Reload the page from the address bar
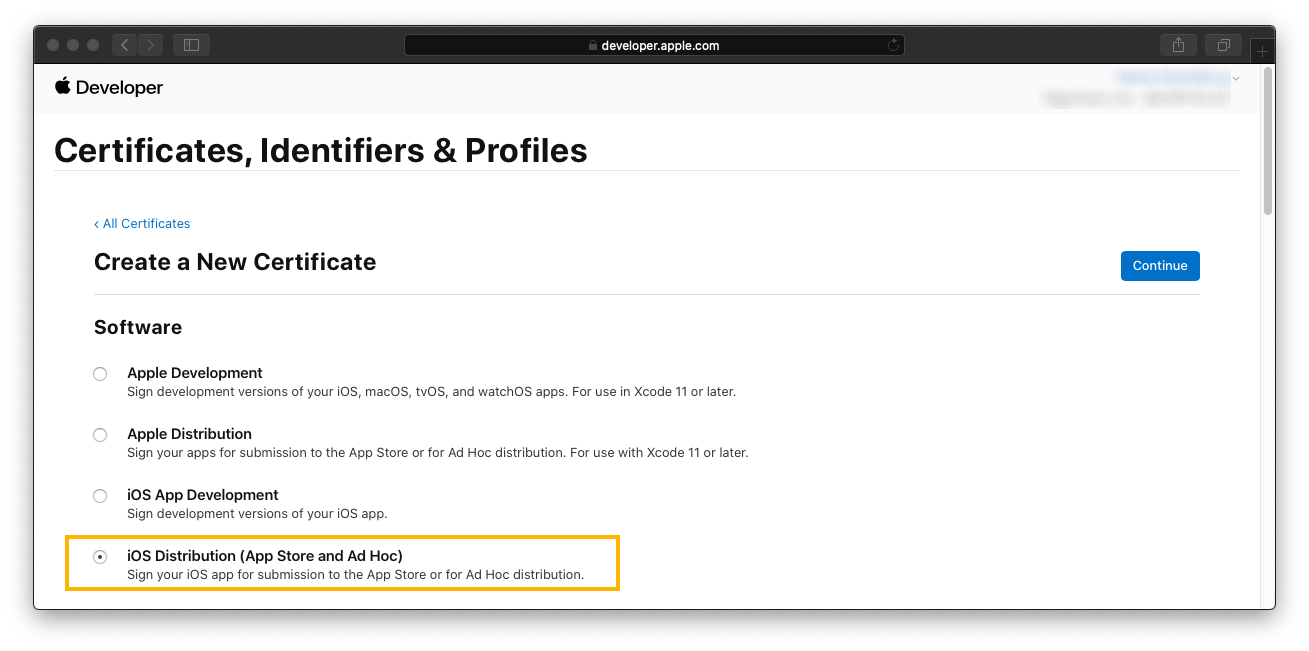The image size is (1309, 651). point(893,45)
